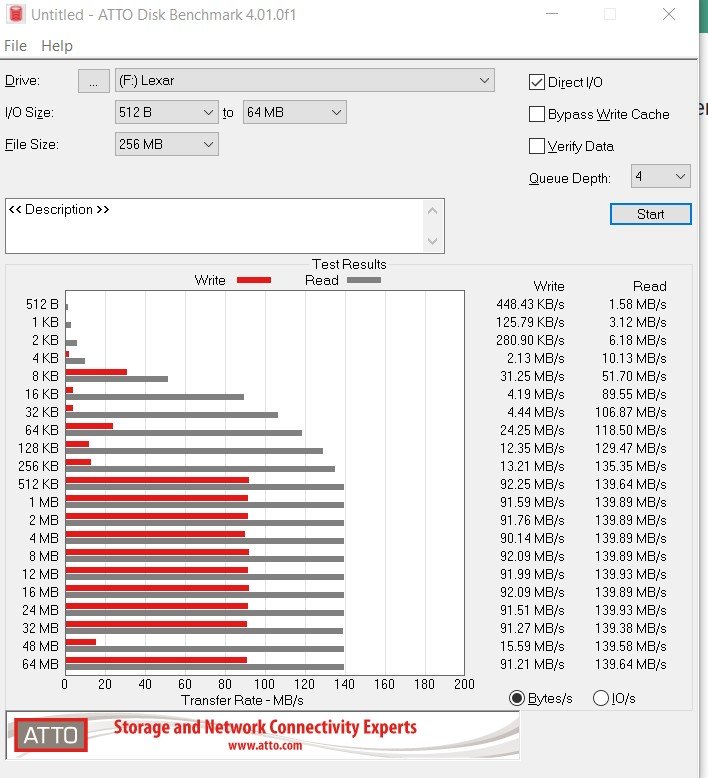Click the 15.59 MB/s write value
This screenshot has width=708, height=778.
tap(532, 646)
